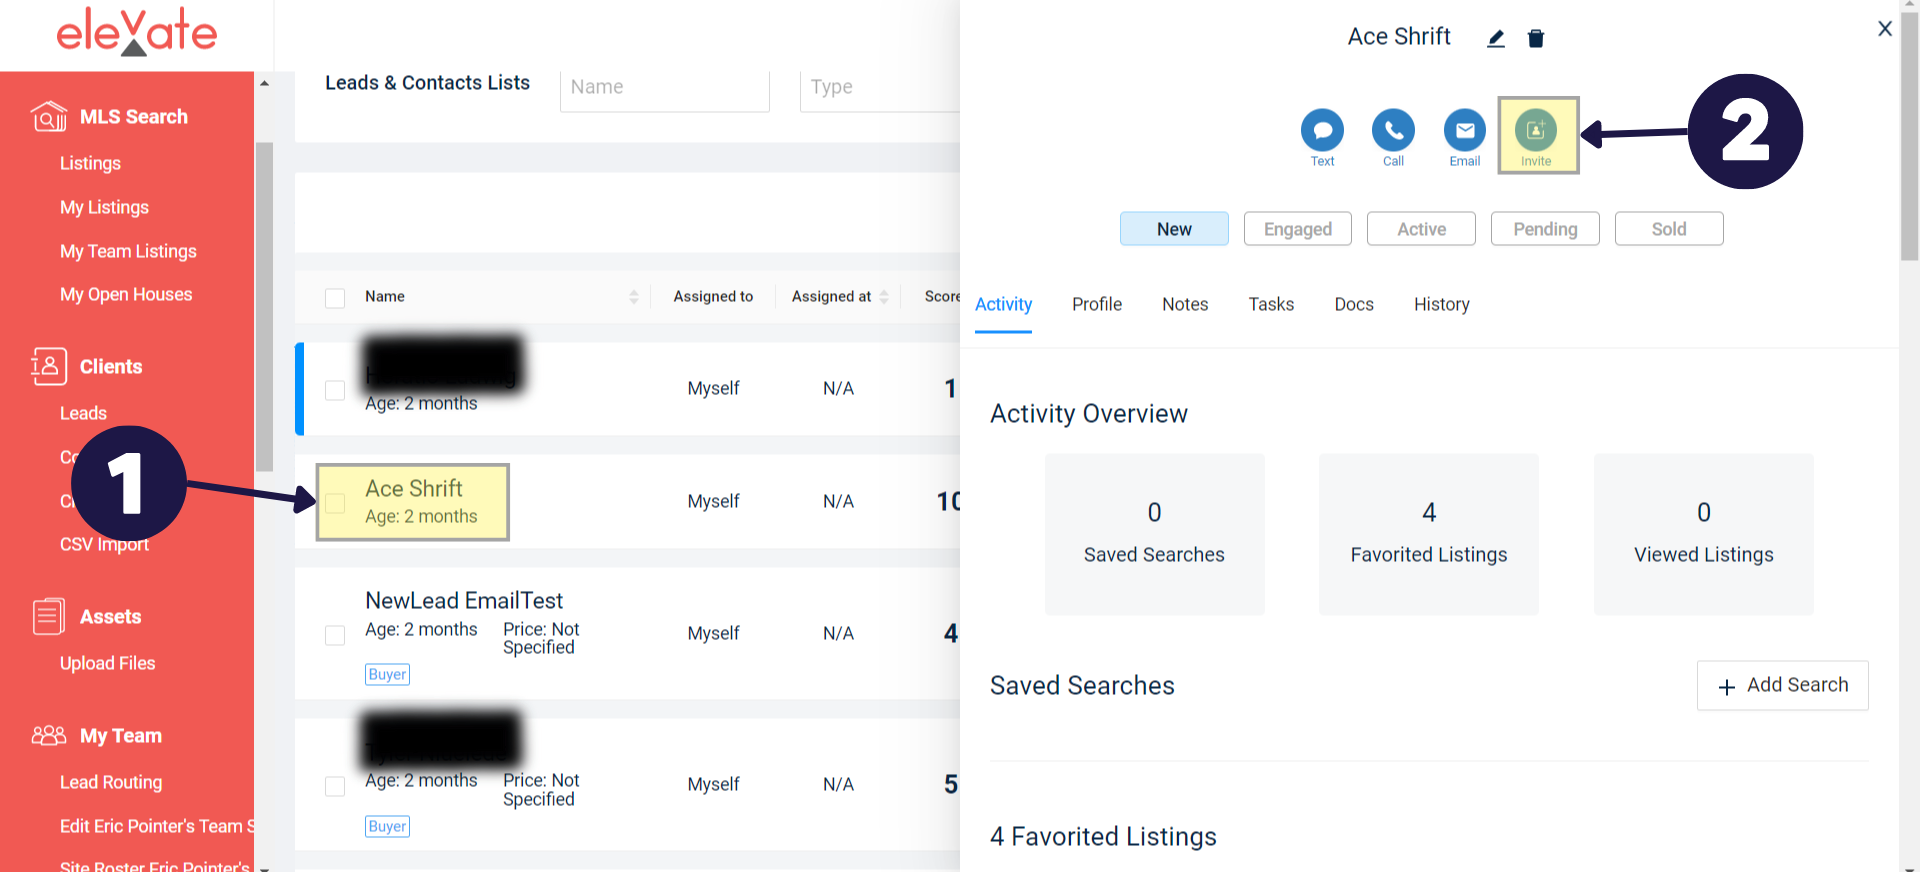The image size is (1920, 872).
Task: Click the Email envelope icon
Action: click(1465, 130)
